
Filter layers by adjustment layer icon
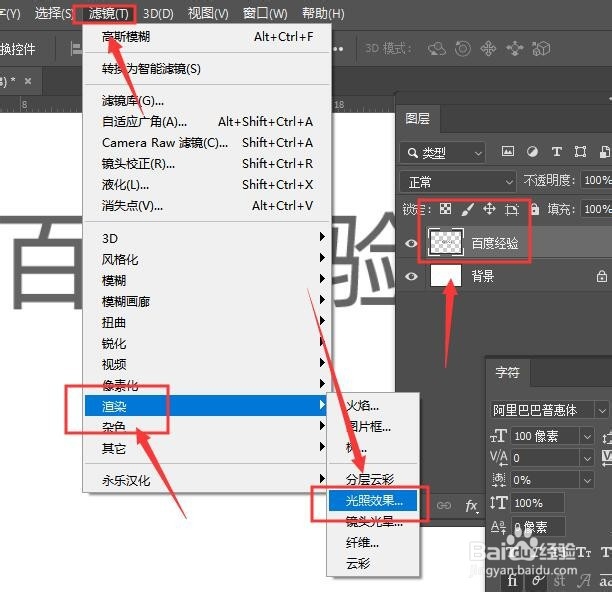[x=532, y=151]
